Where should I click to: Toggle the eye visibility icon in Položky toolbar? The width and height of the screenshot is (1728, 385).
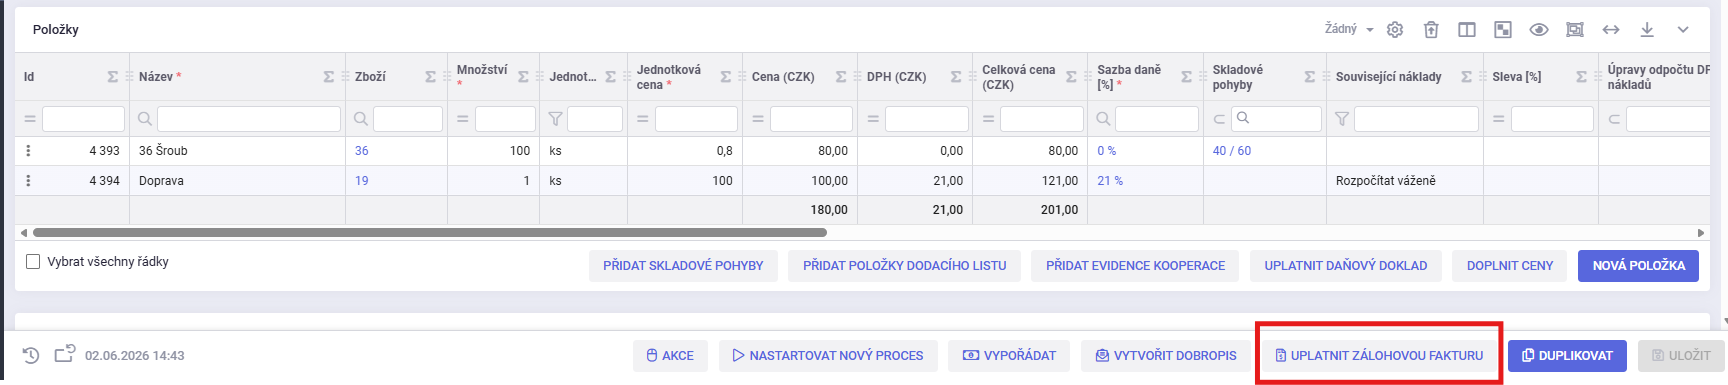pos(1539,30)
